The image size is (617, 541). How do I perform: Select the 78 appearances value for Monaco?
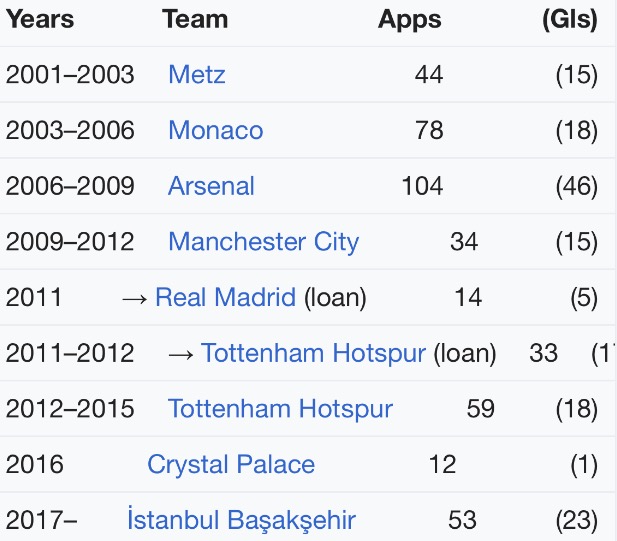coord(429,130)
